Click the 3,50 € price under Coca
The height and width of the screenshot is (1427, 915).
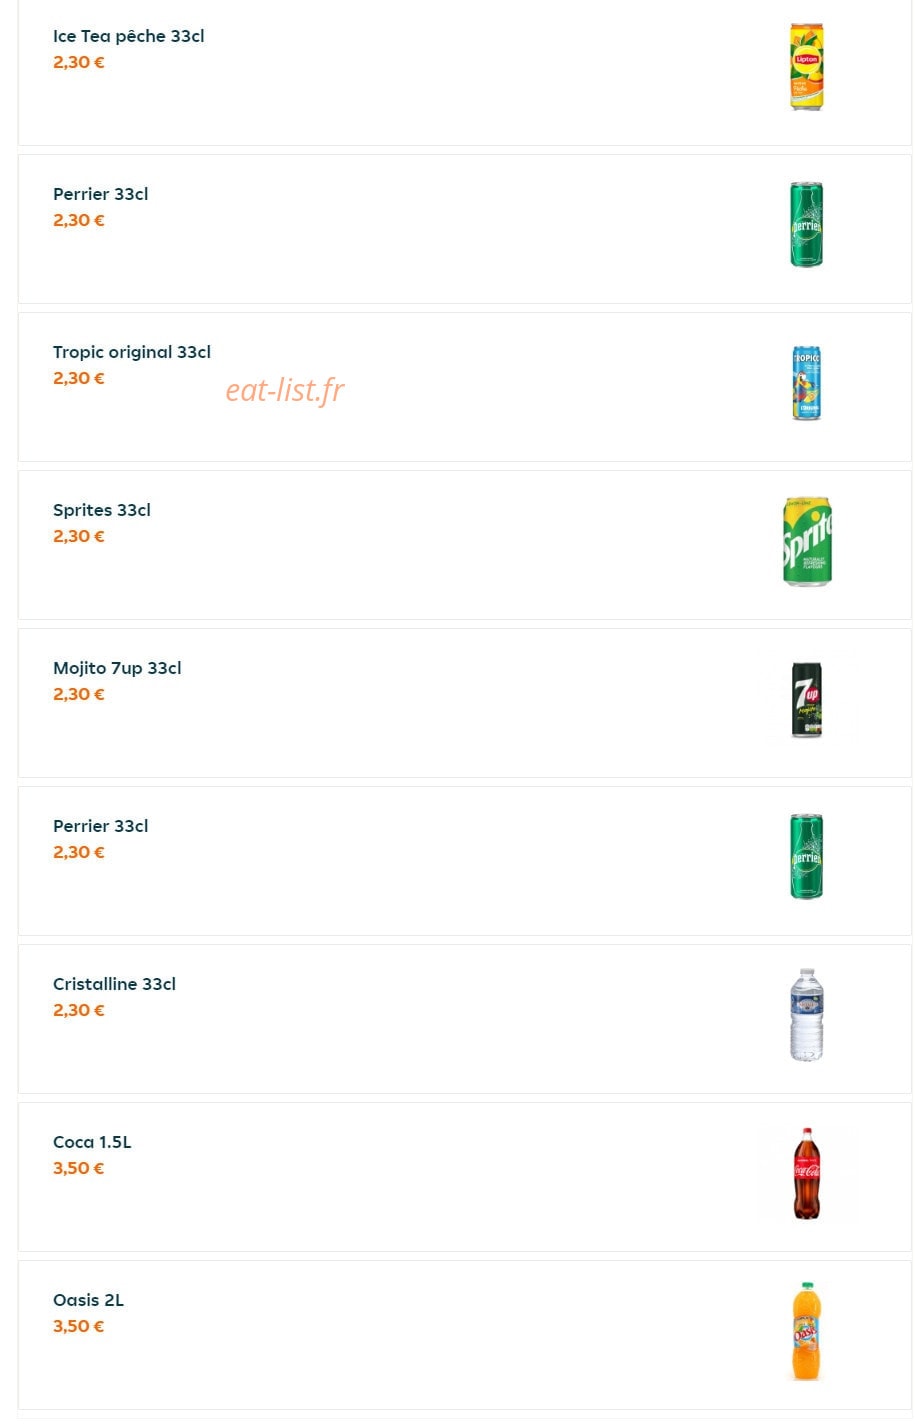point(79,1168)
